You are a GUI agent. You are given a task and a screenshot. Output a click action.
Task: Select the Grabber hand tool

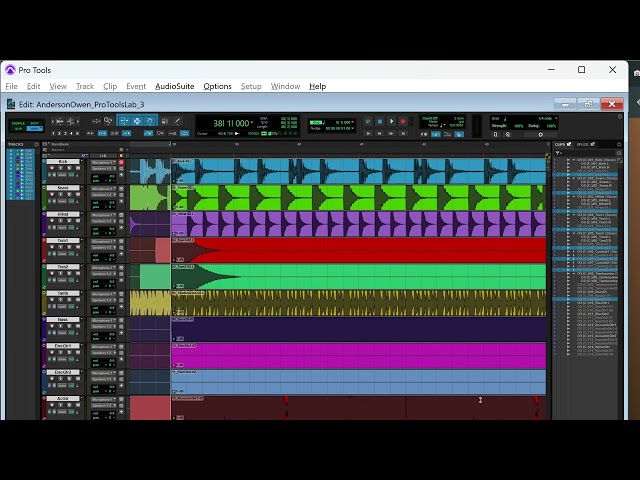click(x=150, y=121)
